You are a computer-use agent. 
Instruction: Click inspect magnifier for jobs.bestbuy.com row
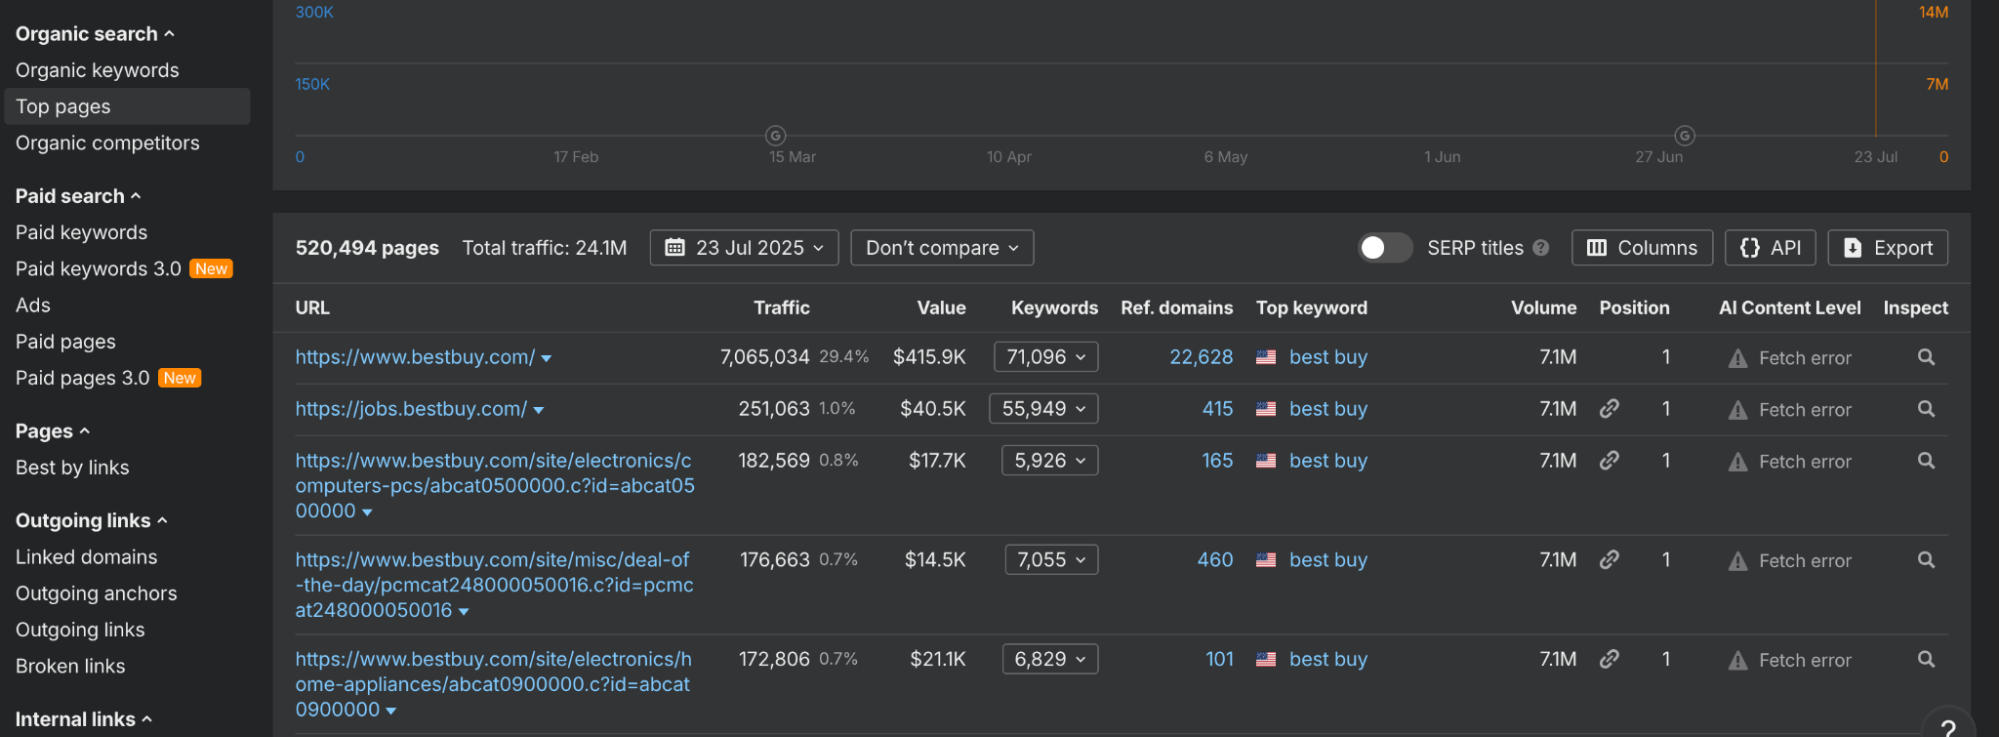tap(1926, 409)
